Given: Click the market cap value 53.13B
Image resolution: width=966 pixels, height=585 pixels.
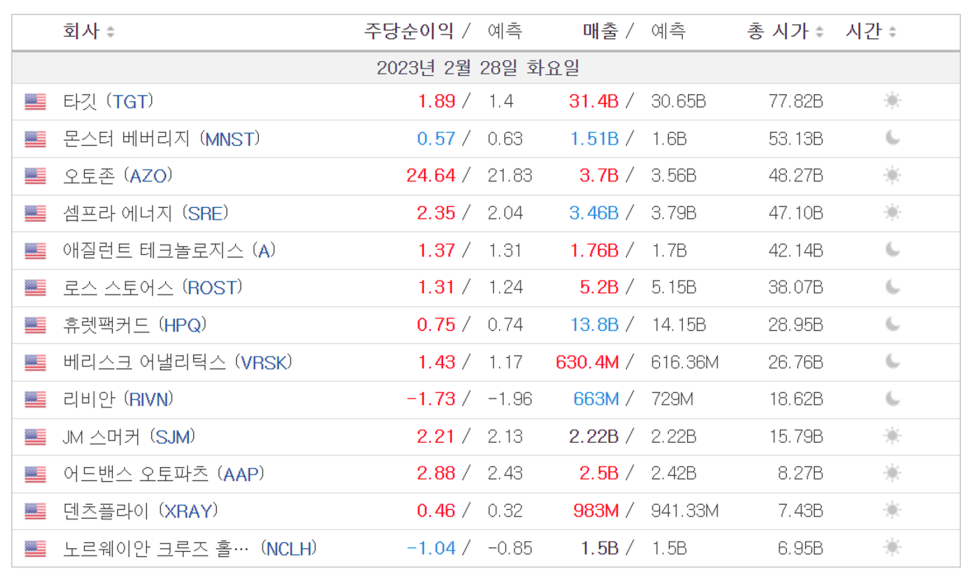Looking at the screenshot, I should click(795, 139).
